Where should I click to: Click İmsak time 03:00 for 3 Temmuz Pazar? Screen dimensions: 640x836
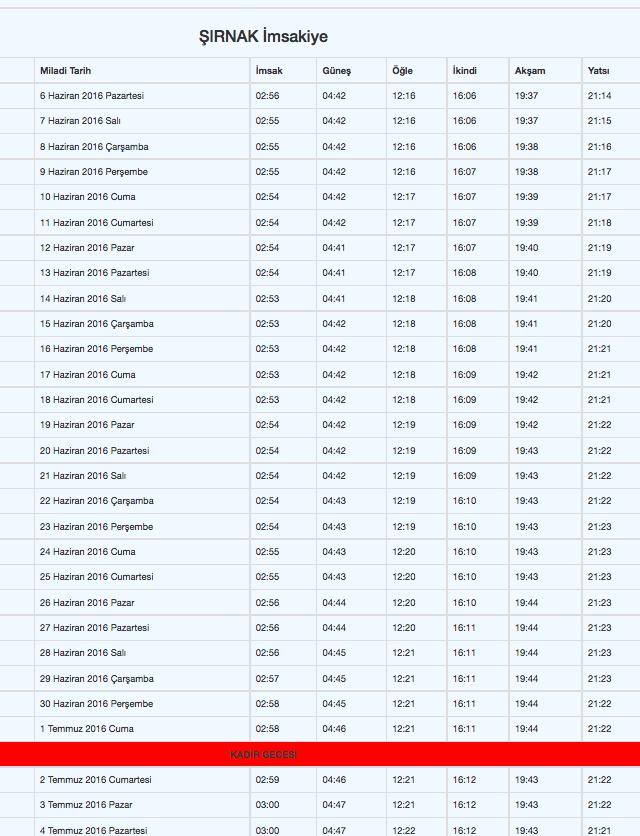point(267,805)
